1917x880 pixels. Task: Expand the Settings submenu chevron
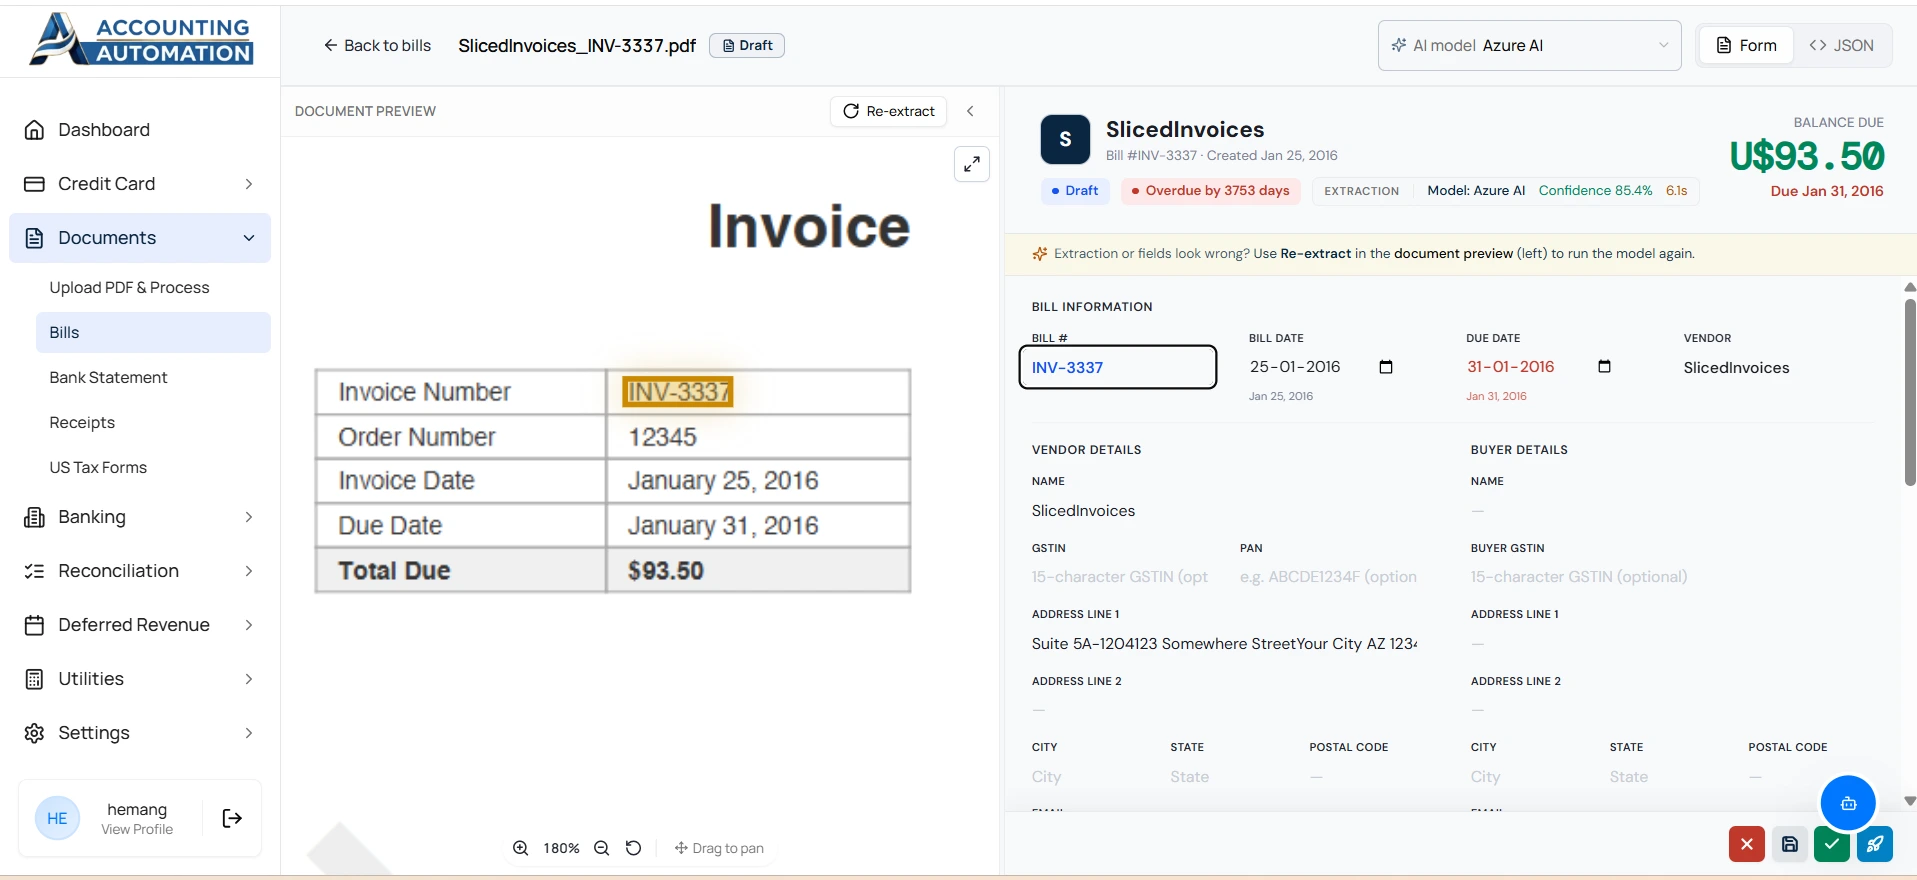pyautogui.click(x=249, y=733)
